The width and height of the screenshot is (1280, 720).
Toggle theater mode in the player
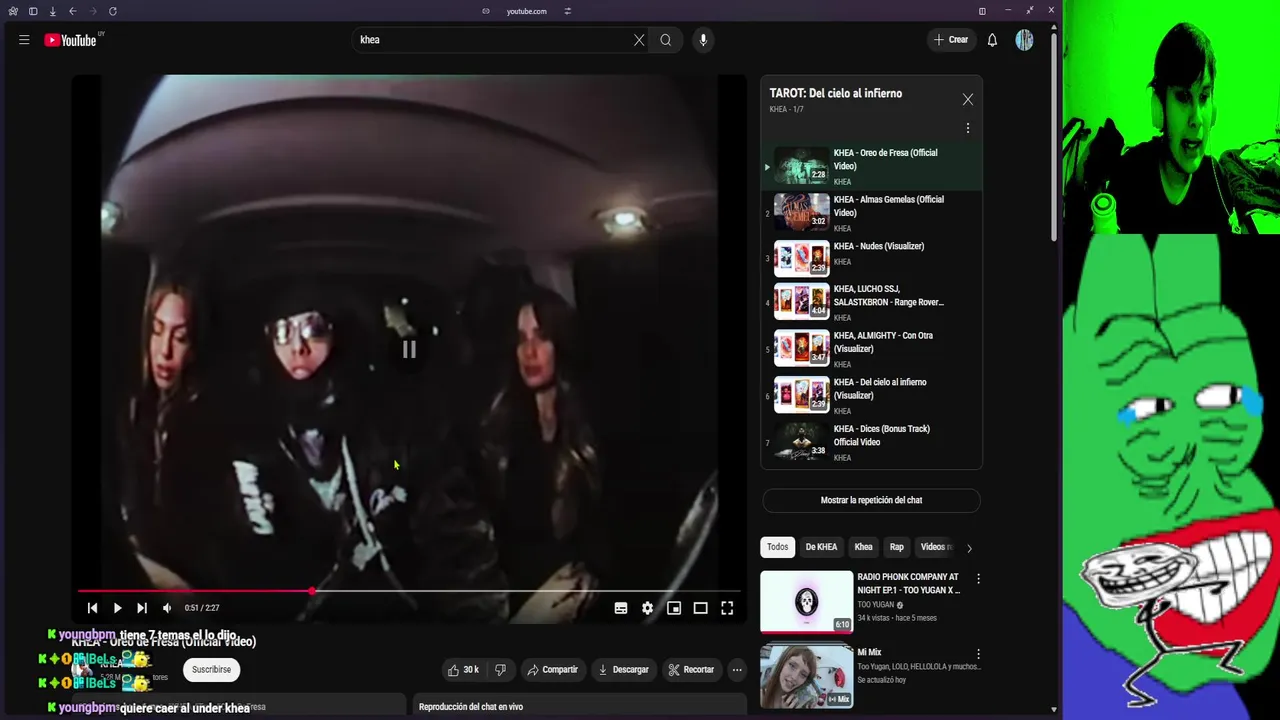pyautogui.click(x=701, y=608)
